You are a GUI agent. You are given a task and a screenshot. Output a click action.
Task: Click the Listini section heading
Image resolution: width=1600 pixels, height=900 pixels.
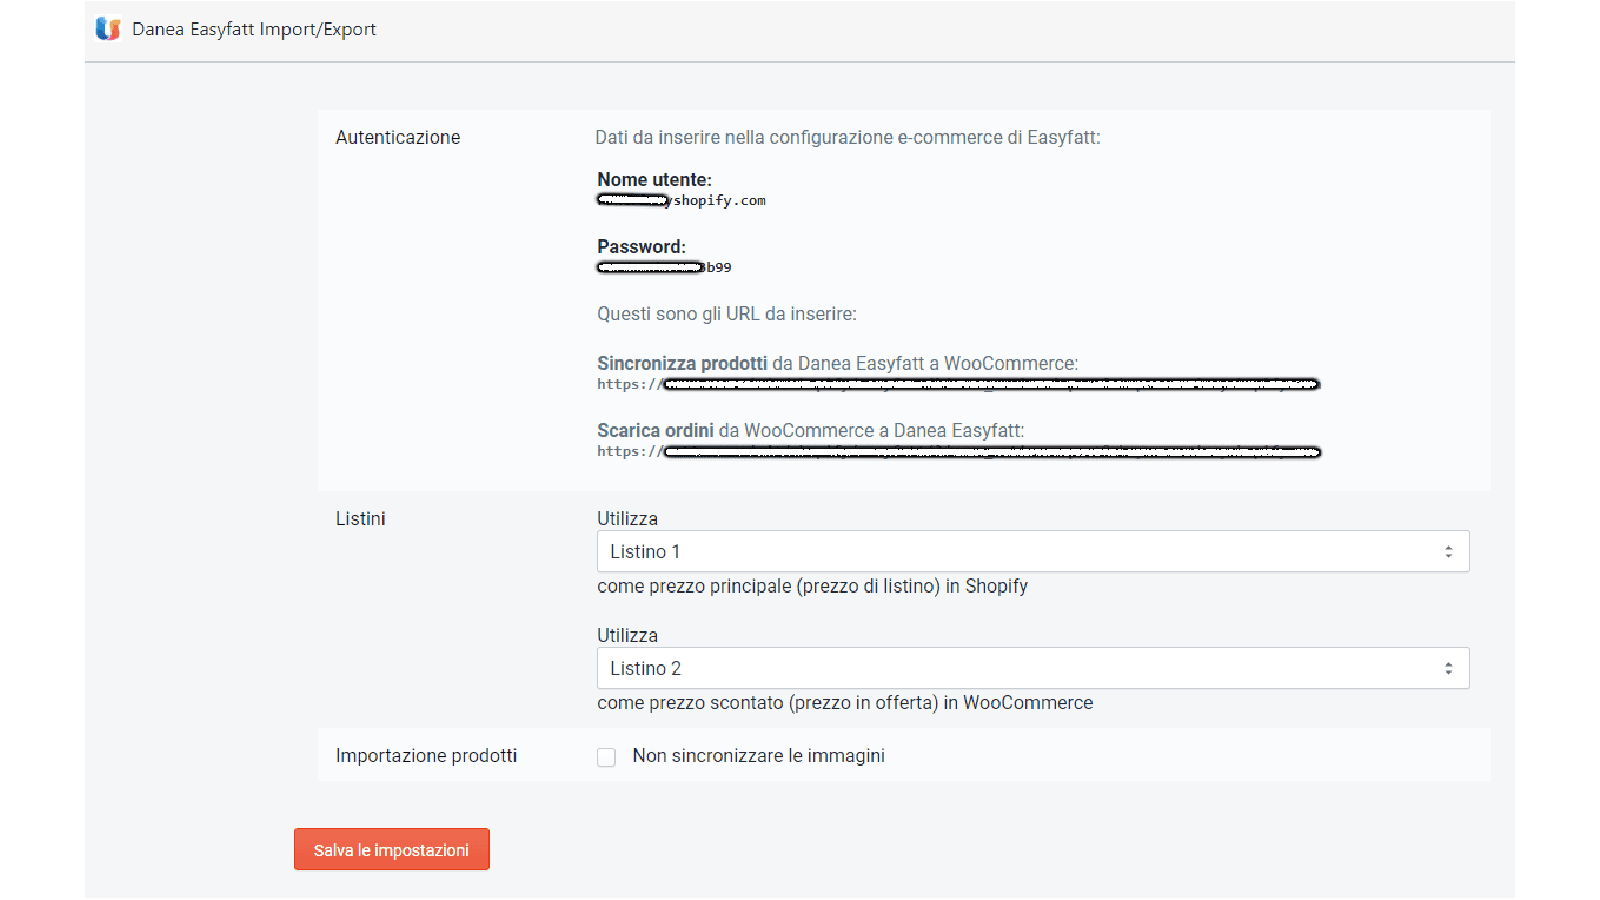pyautogui.click(x=360, y=519)
